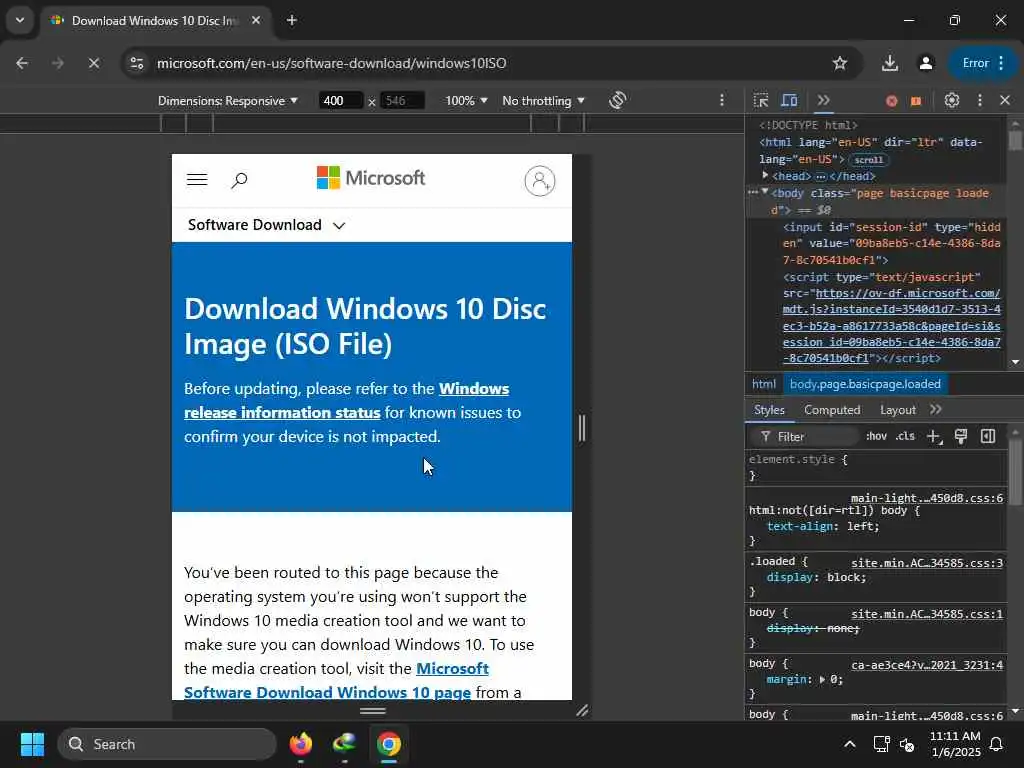Switch to the Styles tab
The height and width of the screenshot is (768, 1024).
[x=769, y=409]
